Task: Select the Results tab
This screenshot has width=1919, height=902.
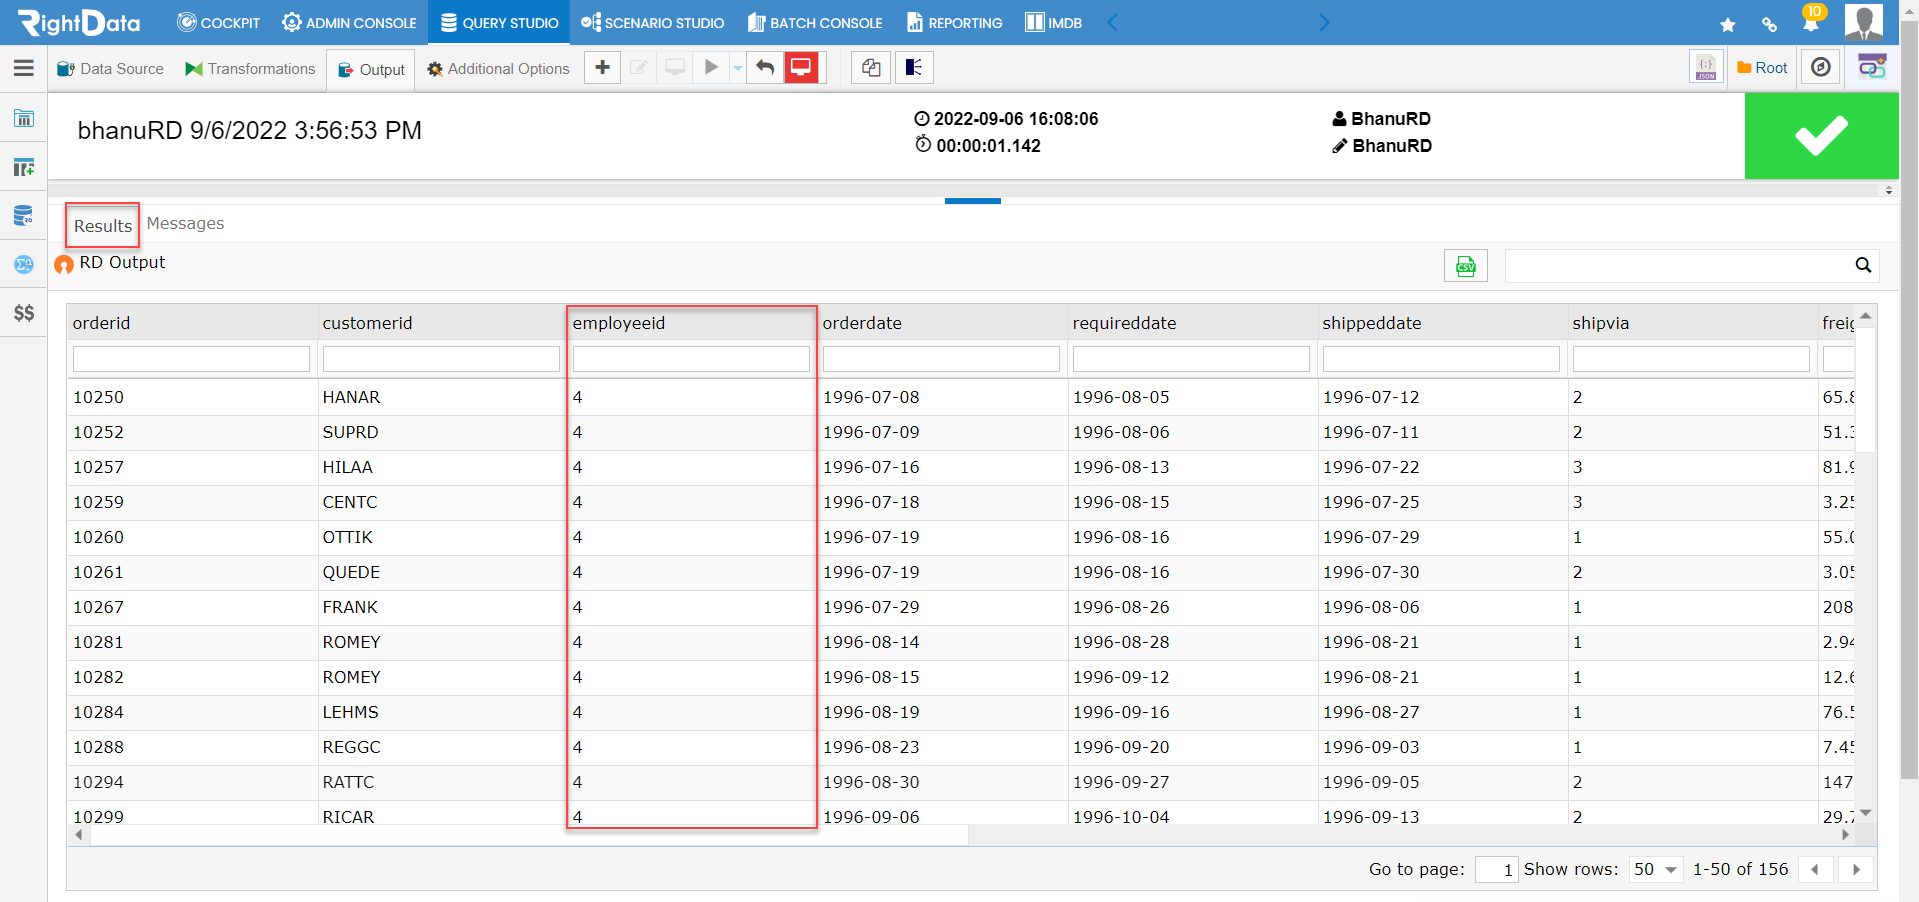Action: pyautogui.click(x=102, y=226)
